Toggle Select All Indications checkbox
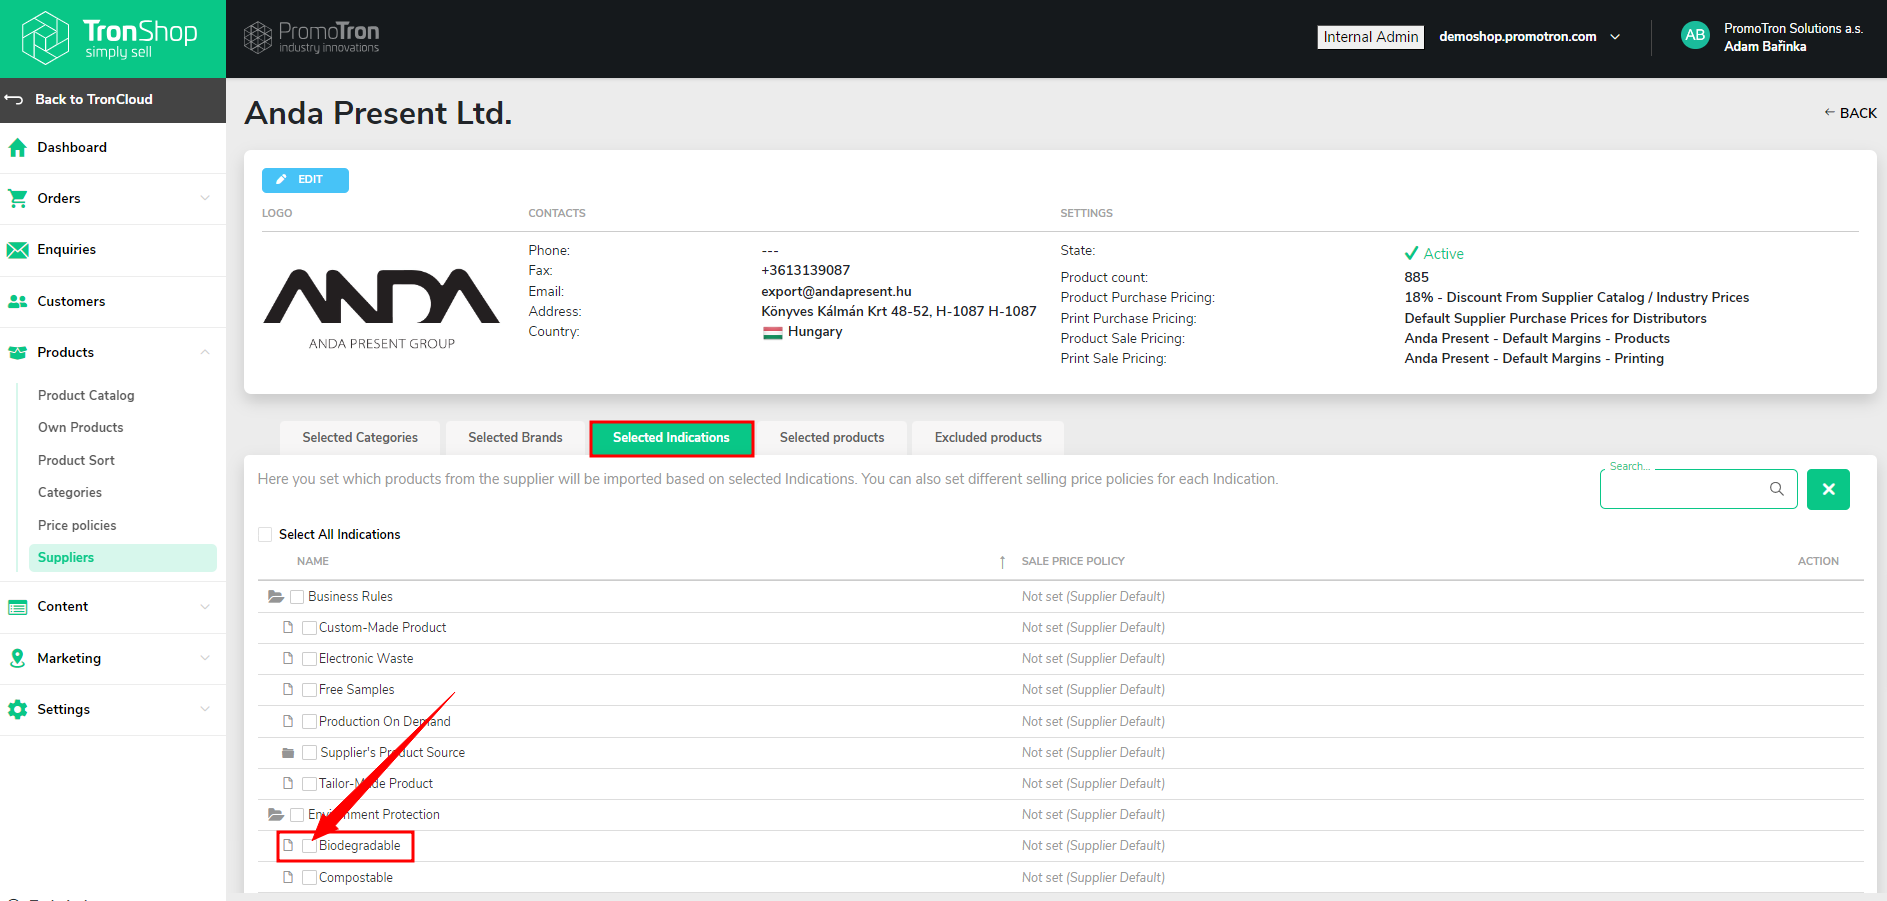Screen dimensions: 1887x901 tap(265, 535)
